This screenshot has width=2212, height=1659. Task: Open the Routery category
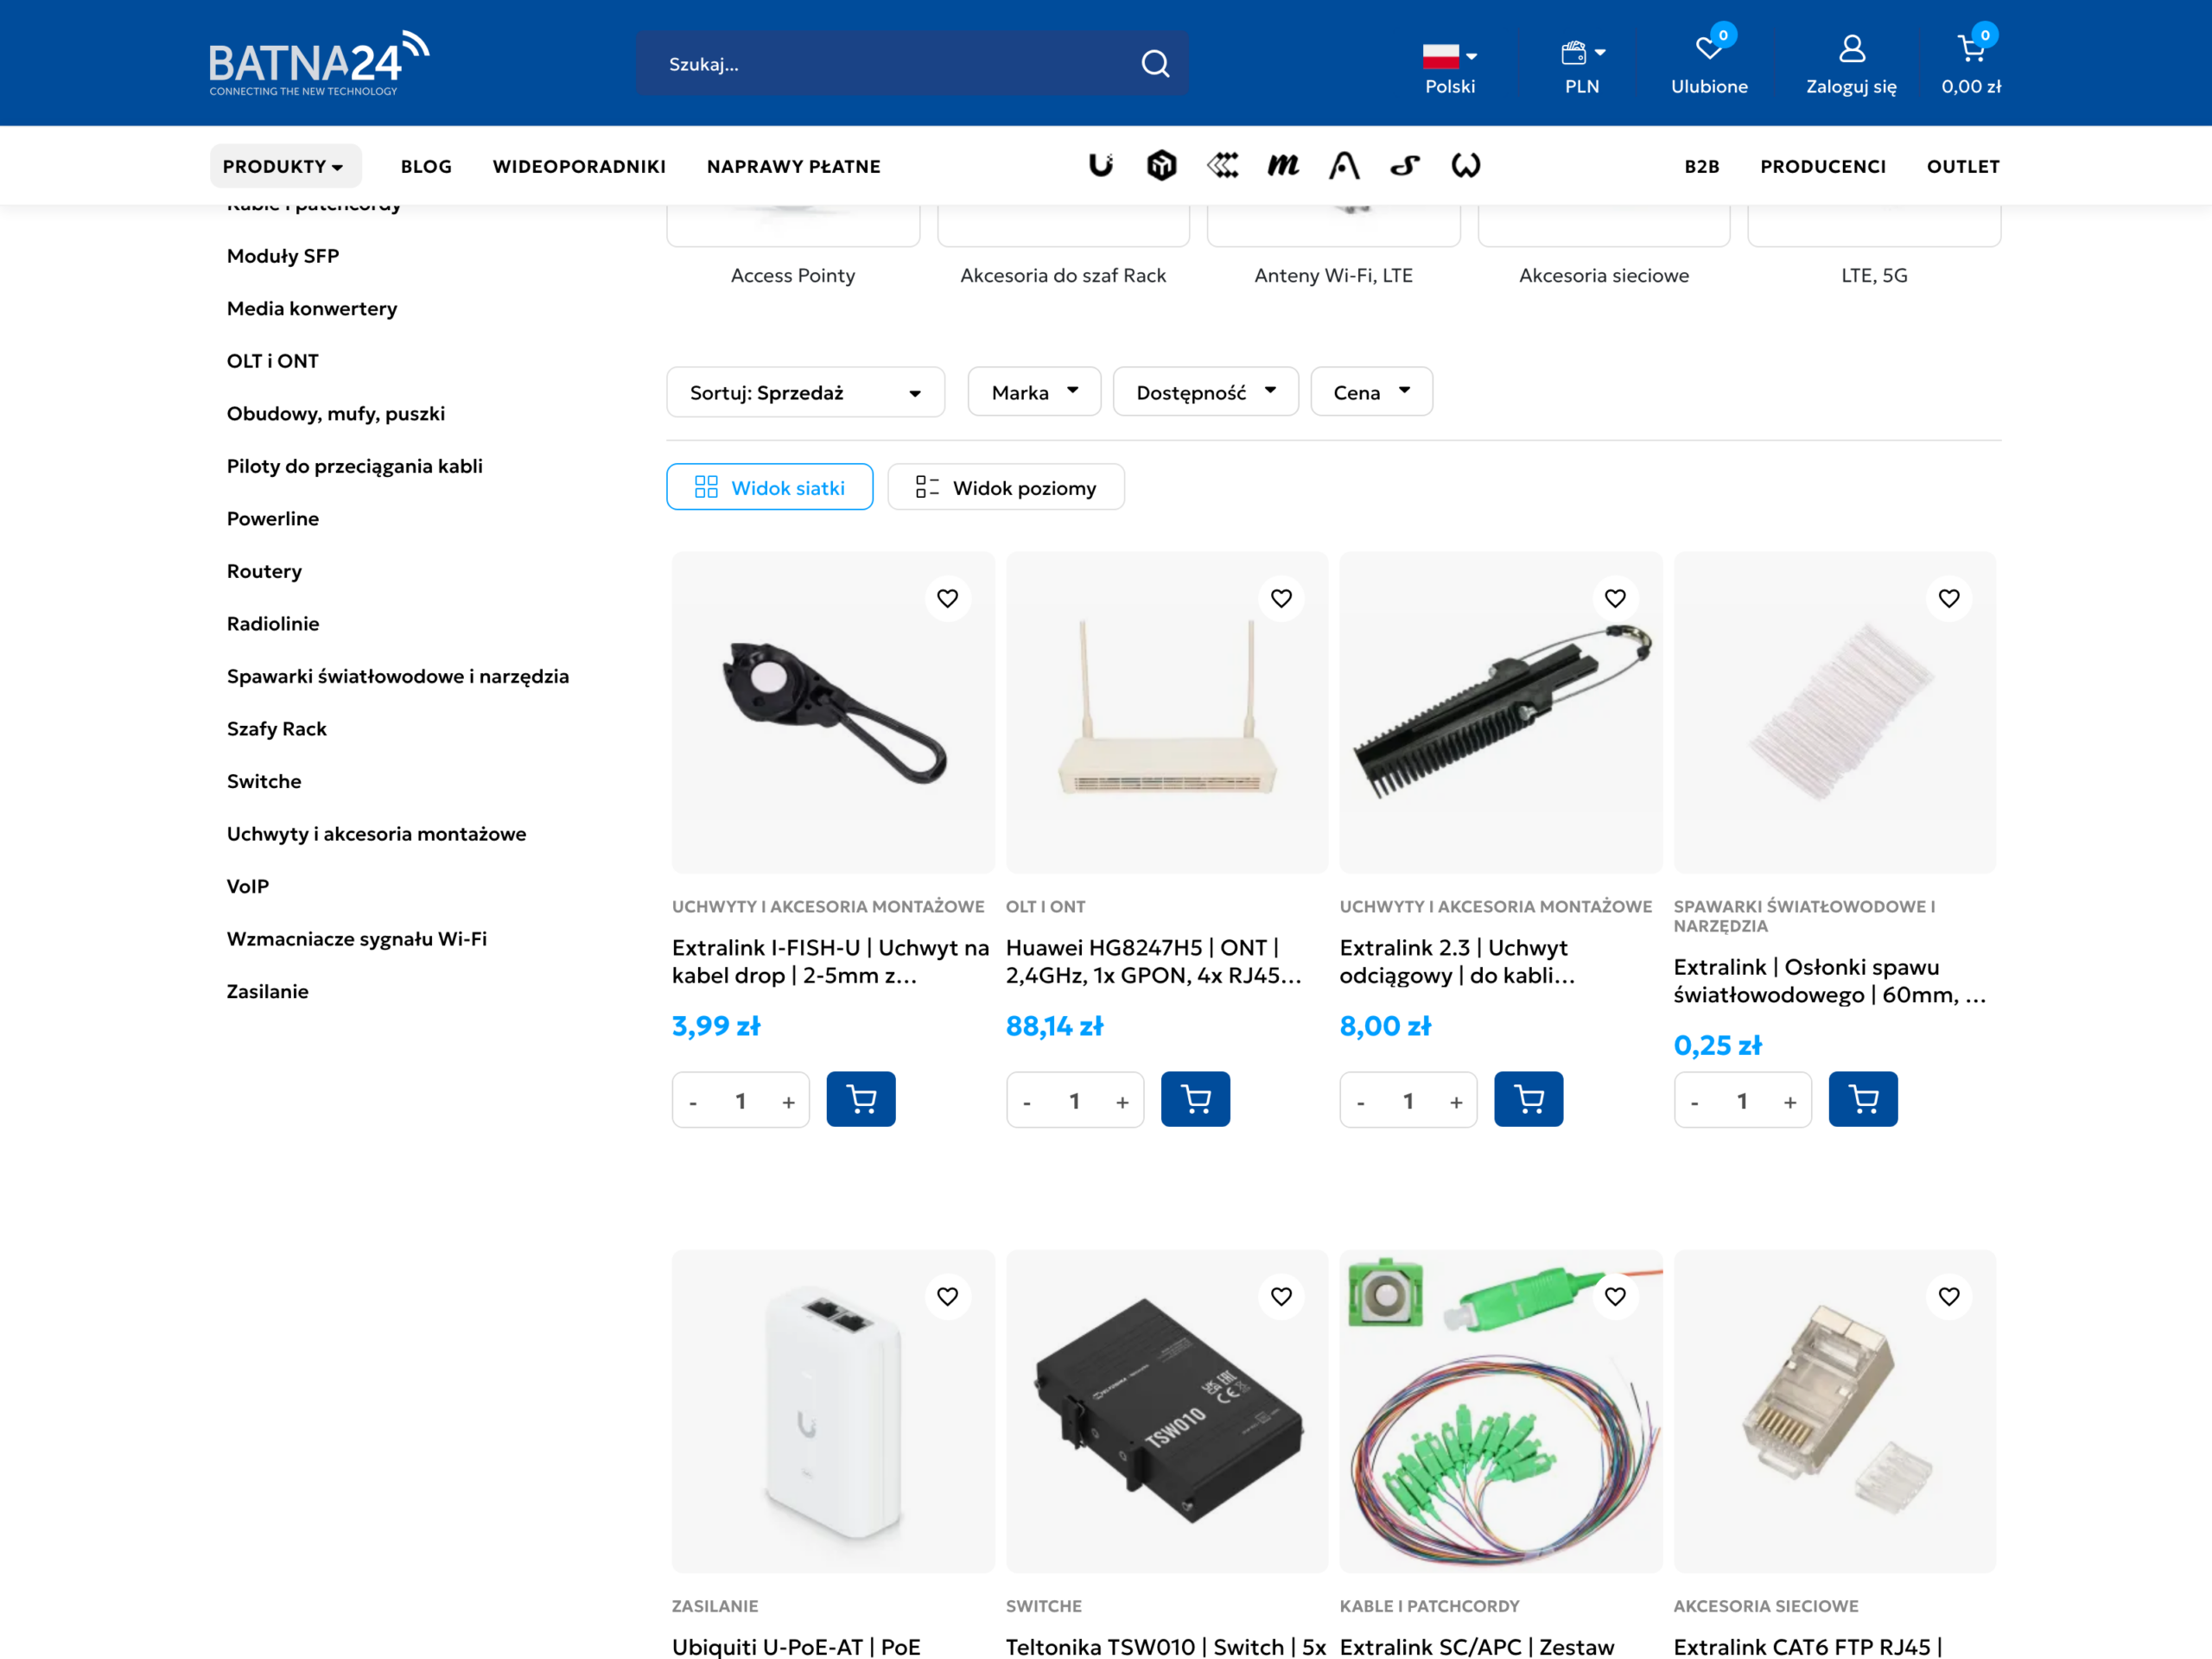[264, 571]
